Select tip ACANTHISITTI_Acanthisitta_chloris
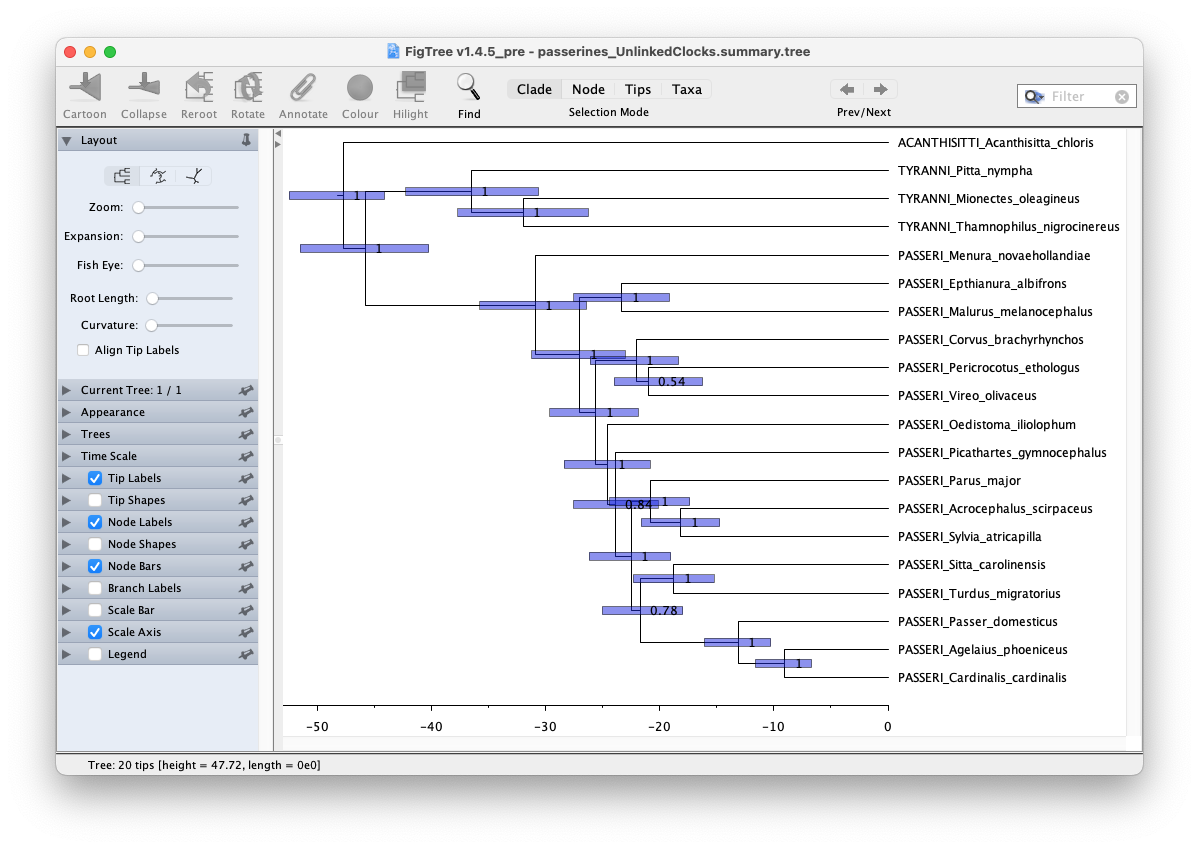Screen dimensions: 1199x849 pos(995,143)
